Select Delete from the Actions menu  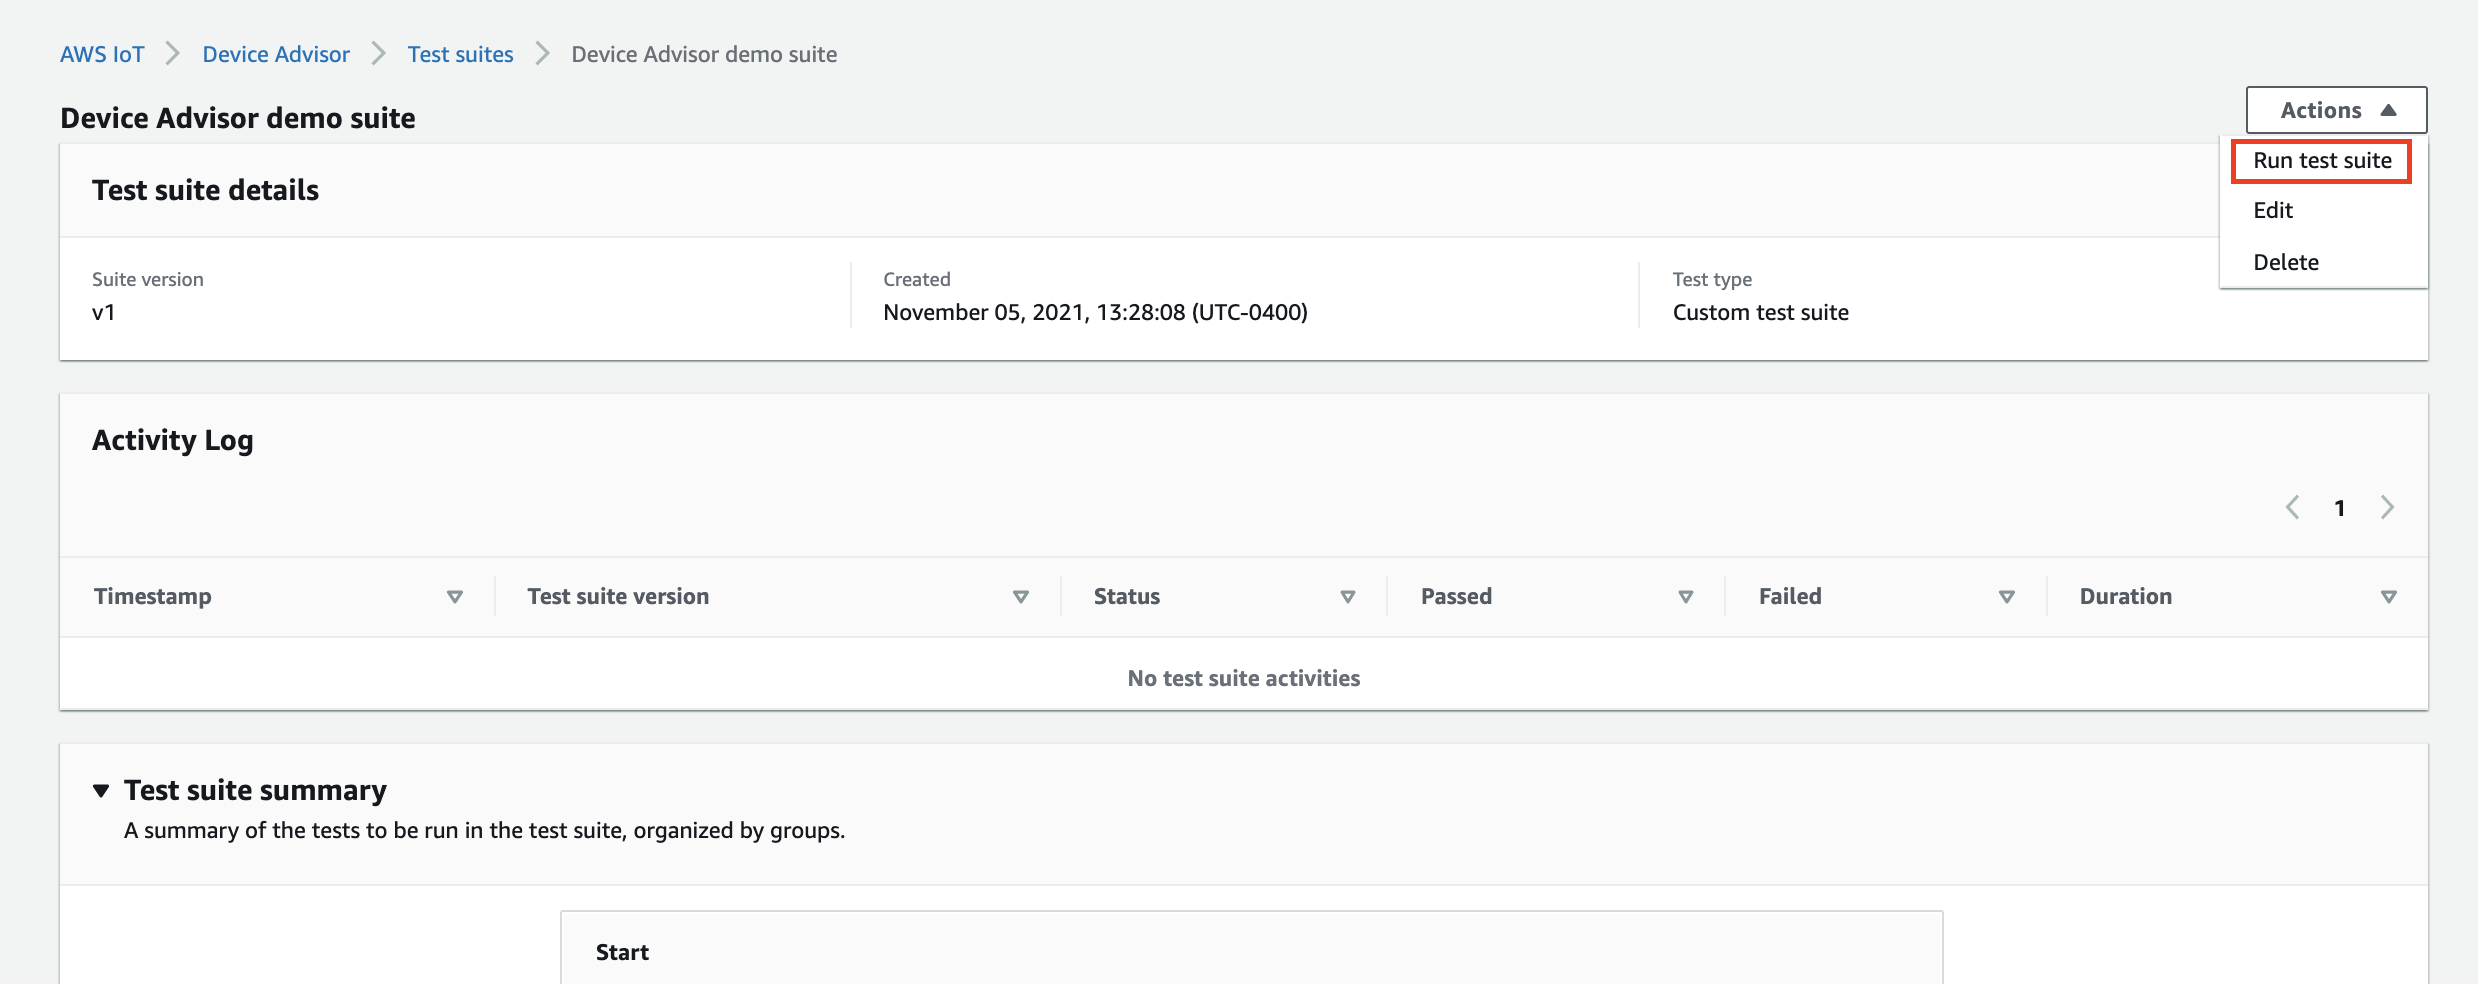[x=2286, y=262]
